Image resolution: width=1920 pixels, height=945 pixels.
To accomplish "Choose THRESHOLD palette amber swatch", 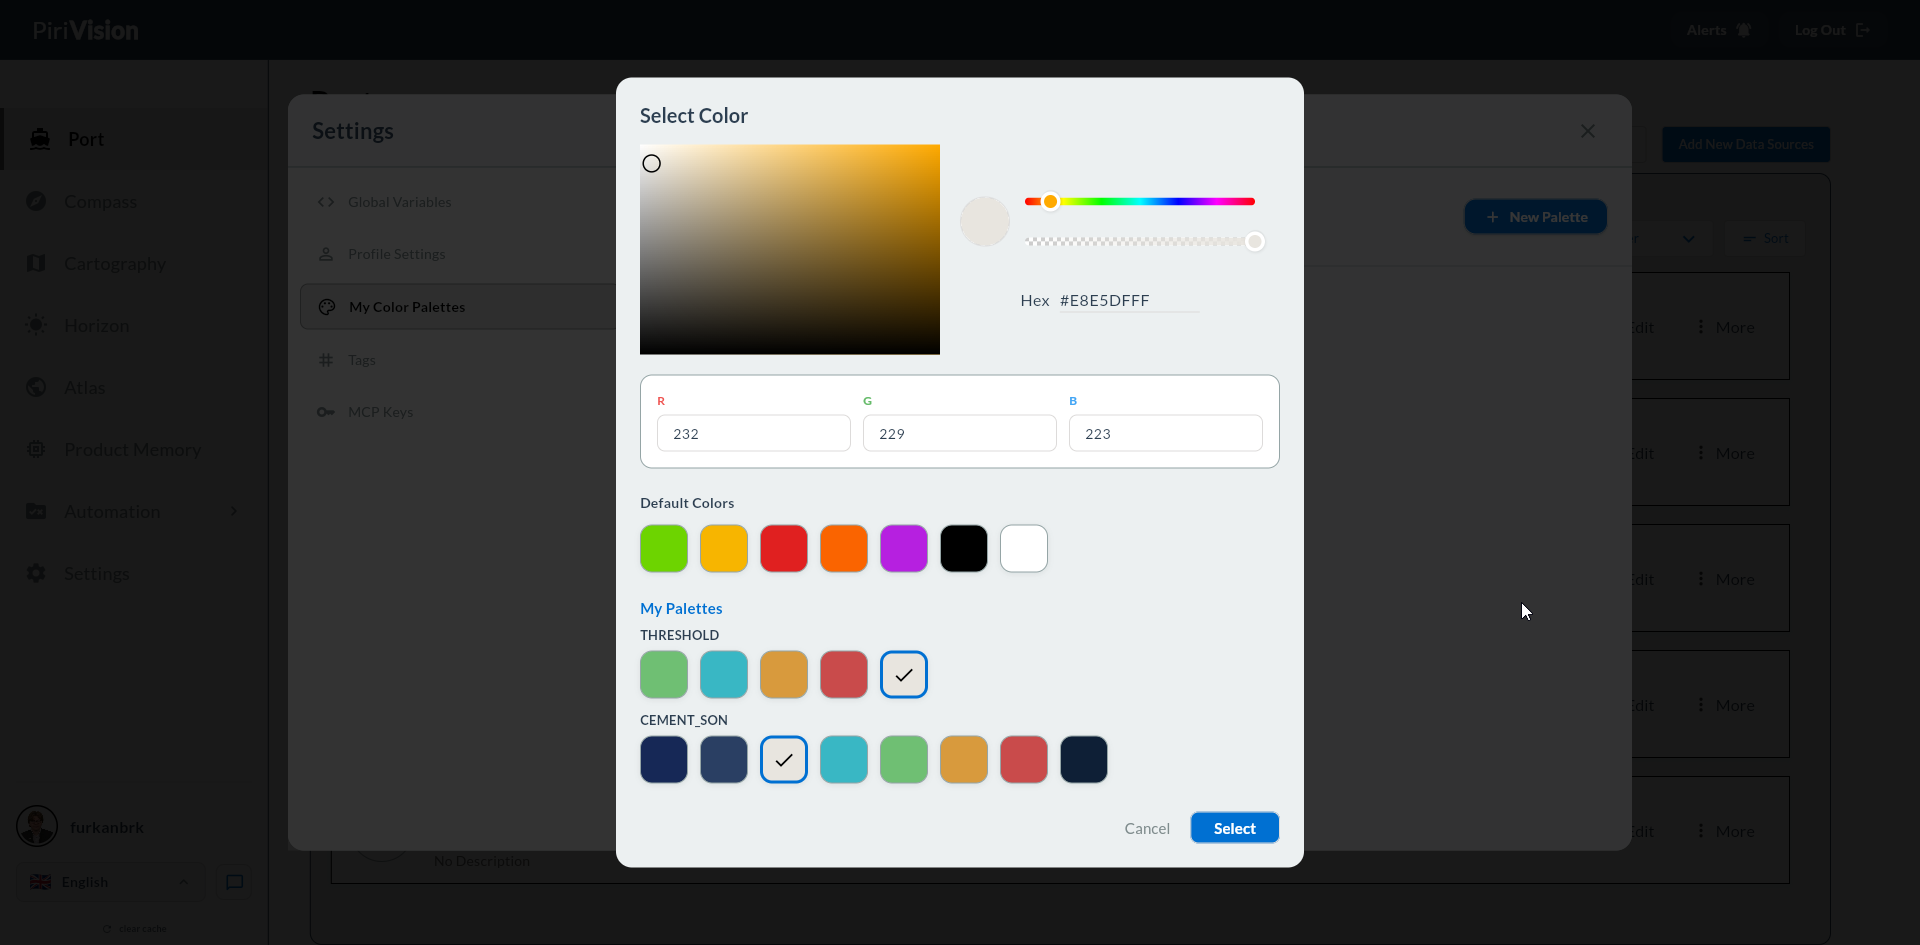I will pyautogui.click(x=784, y=674).
